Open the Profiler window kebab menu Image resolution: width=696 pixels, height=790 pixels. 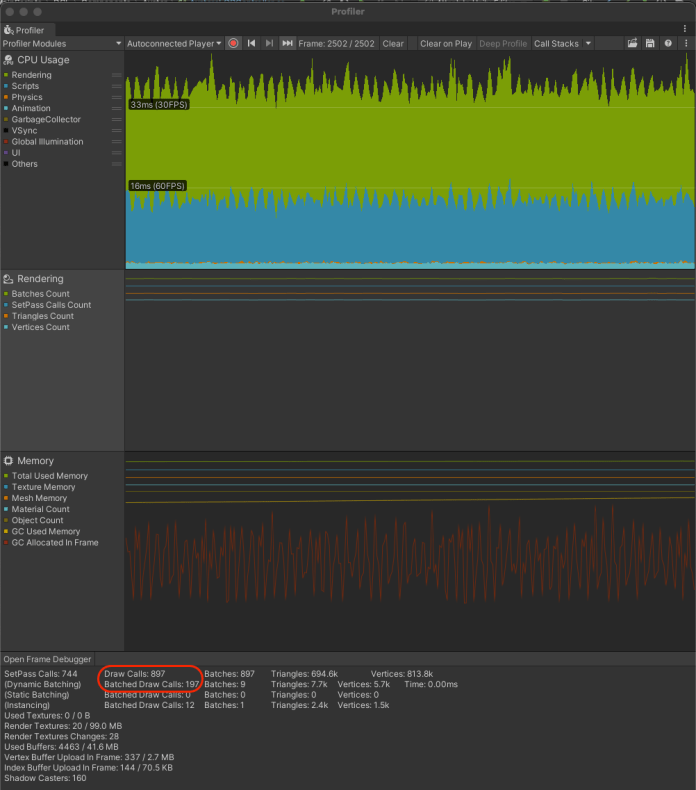(685, 44)
